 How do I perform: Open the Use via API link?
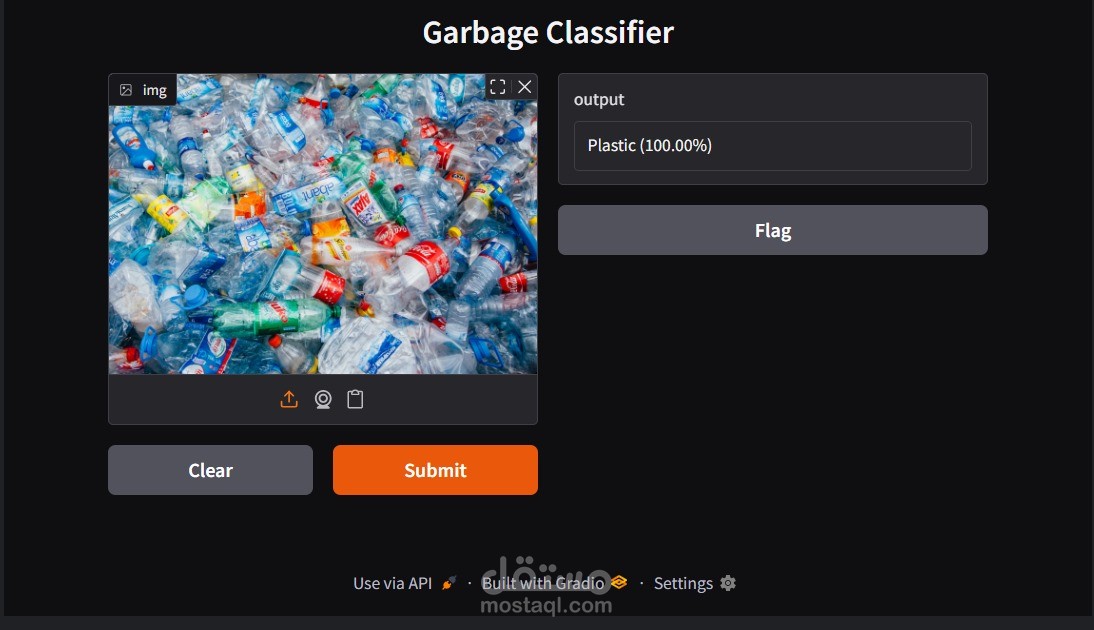coord(392,583)
